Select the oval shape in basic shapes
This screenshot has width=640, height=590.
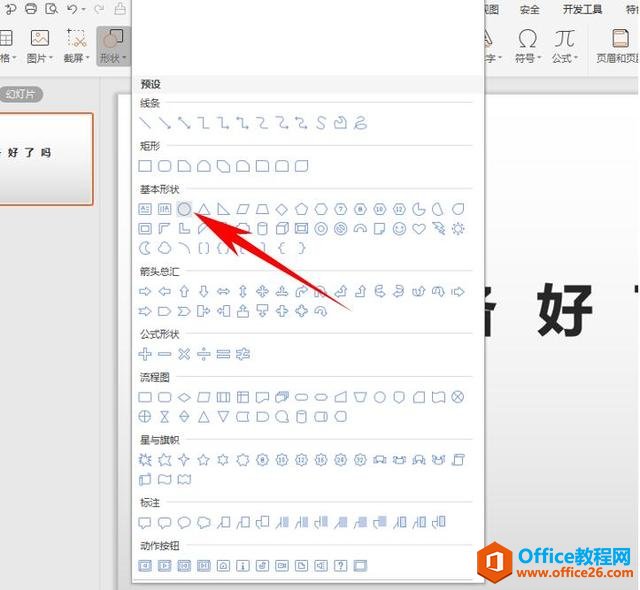point(184,209)
